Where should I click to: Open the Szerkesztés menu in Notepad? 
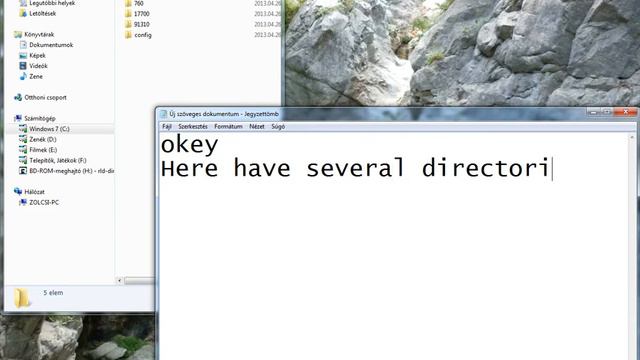pyautogui.click(x=193, y=127)
